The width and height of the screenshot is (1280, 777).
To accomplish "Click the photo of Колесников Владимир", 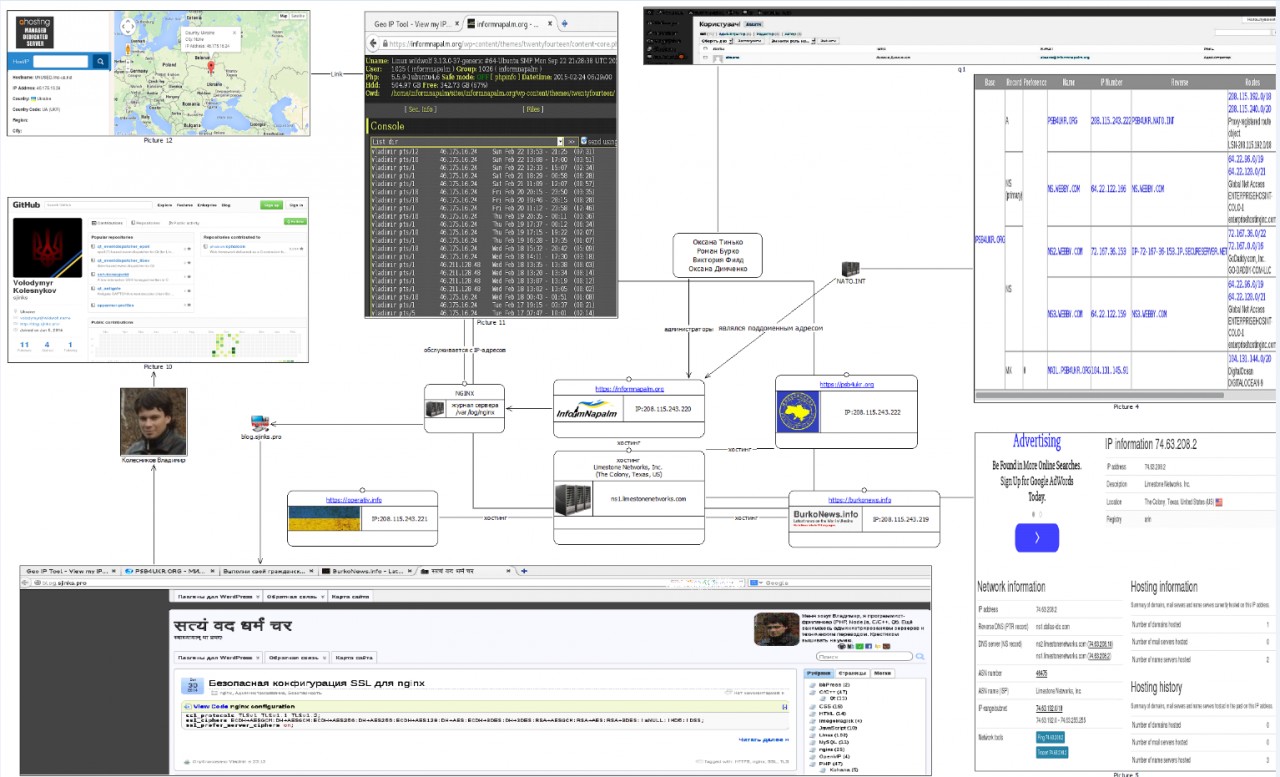I will [x=153, y=421].
